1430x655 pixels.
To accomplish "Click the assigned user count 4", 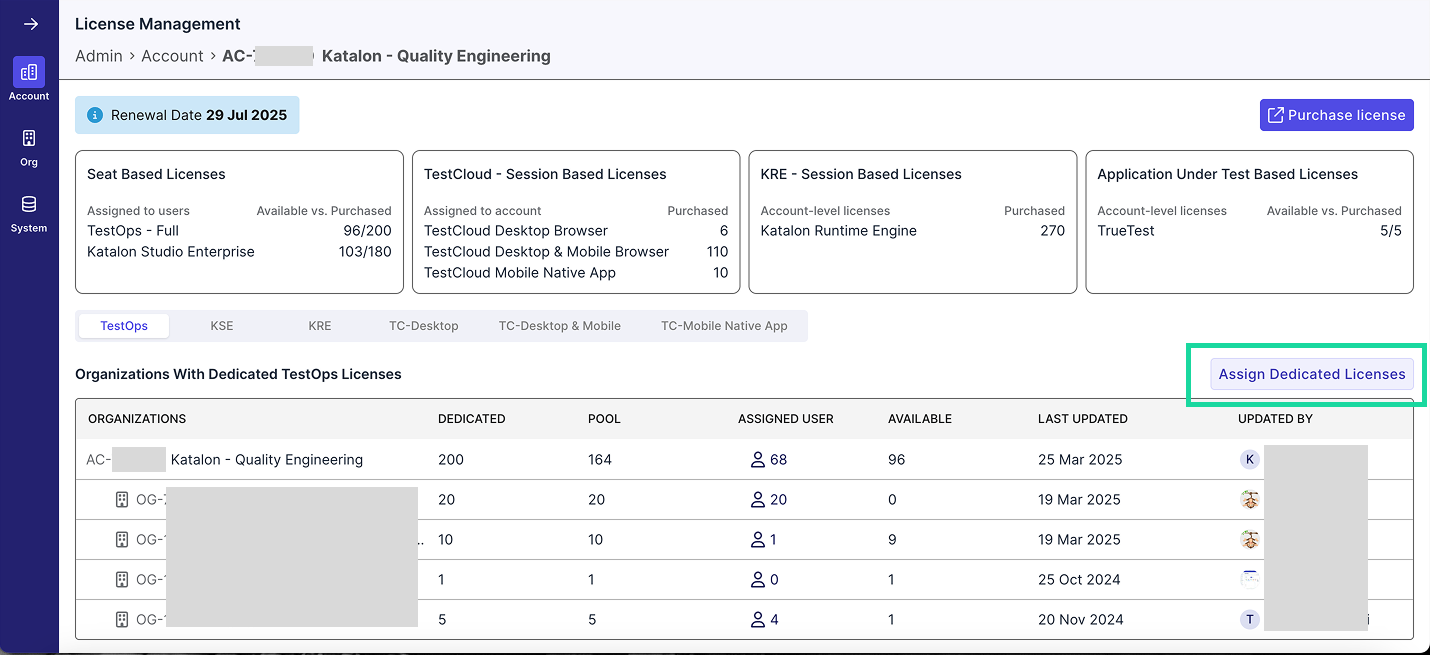I will (765, 620).
